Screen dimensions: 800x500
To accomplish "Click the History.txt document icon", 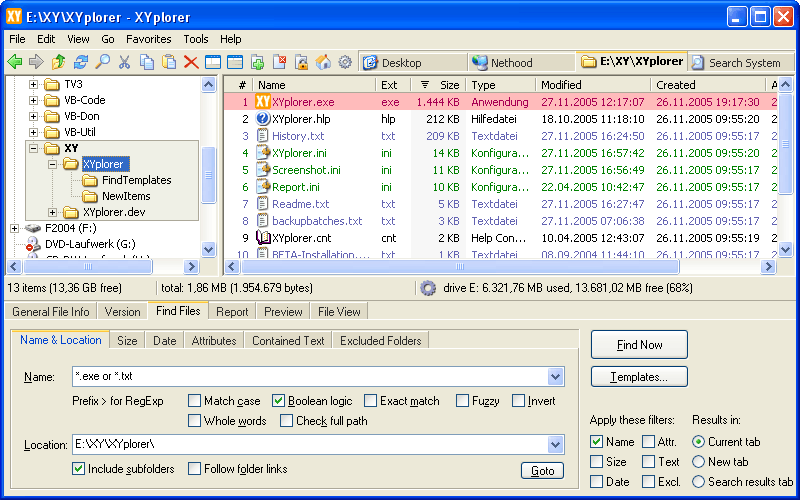I will point(262,136).
